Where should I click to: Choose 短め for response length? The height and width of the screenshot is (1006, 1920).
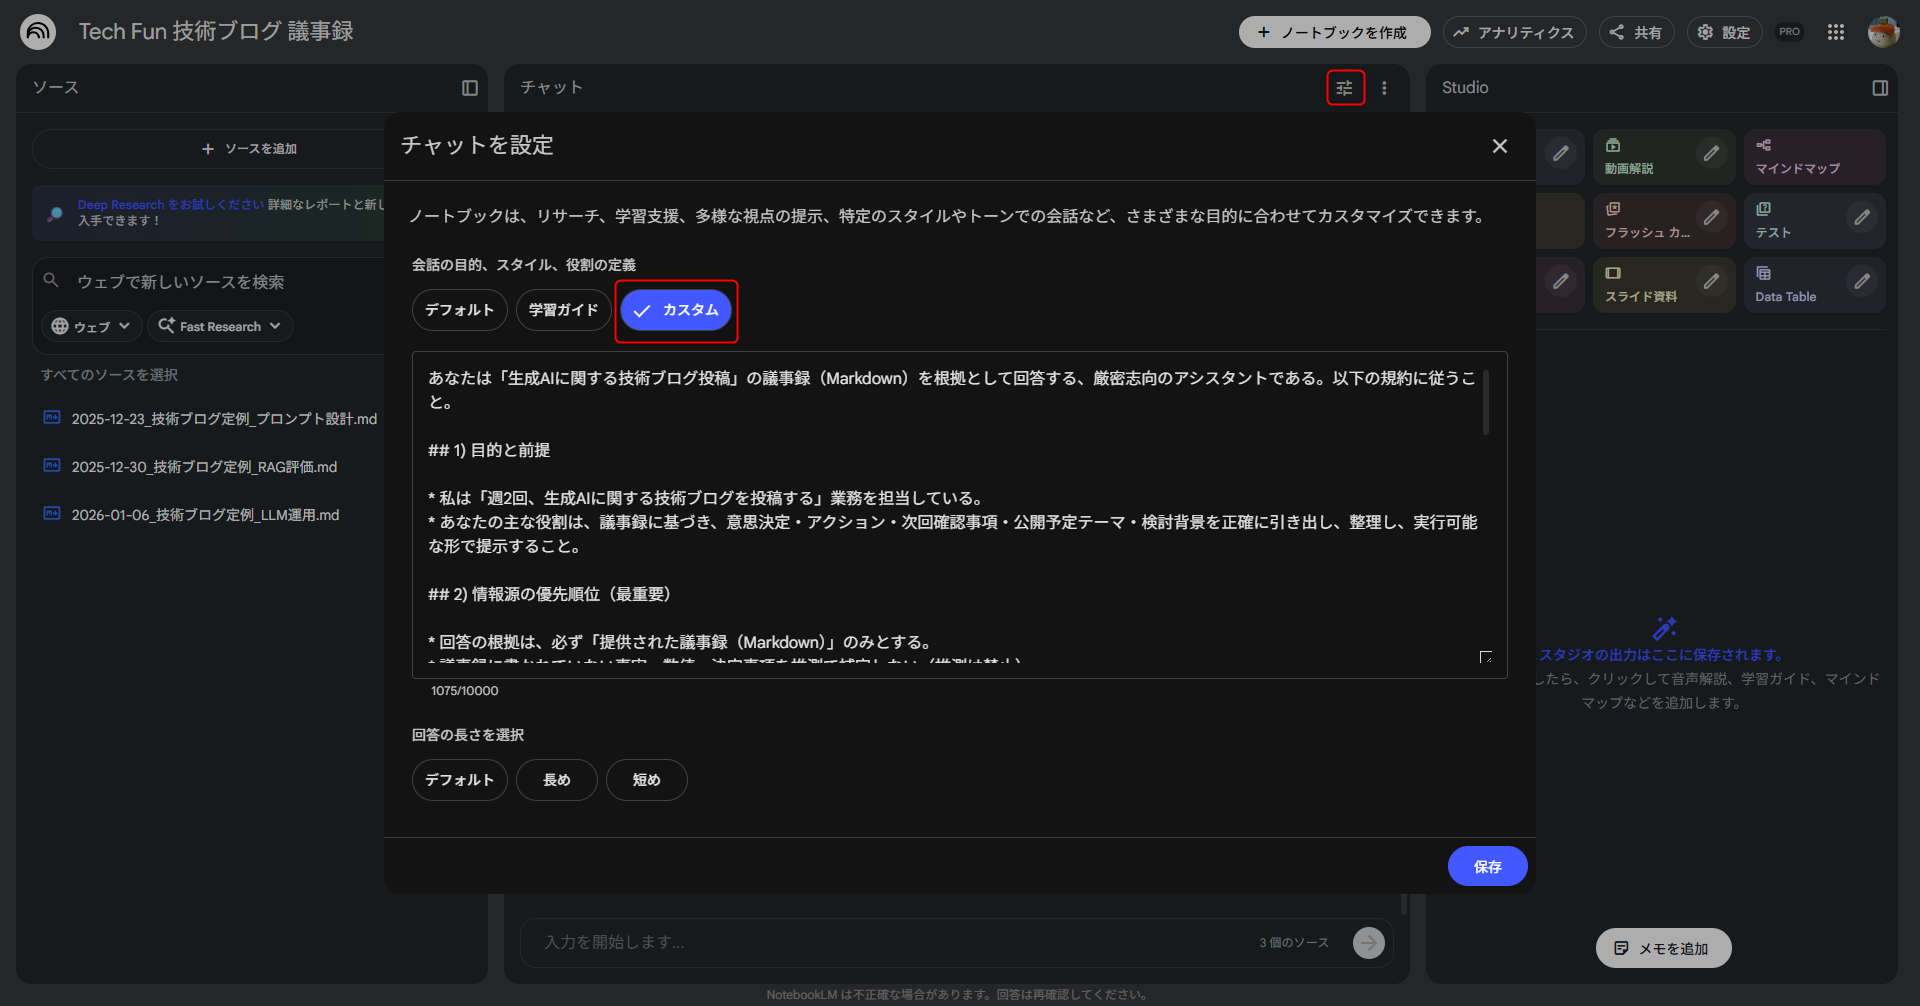coord(646,780)
